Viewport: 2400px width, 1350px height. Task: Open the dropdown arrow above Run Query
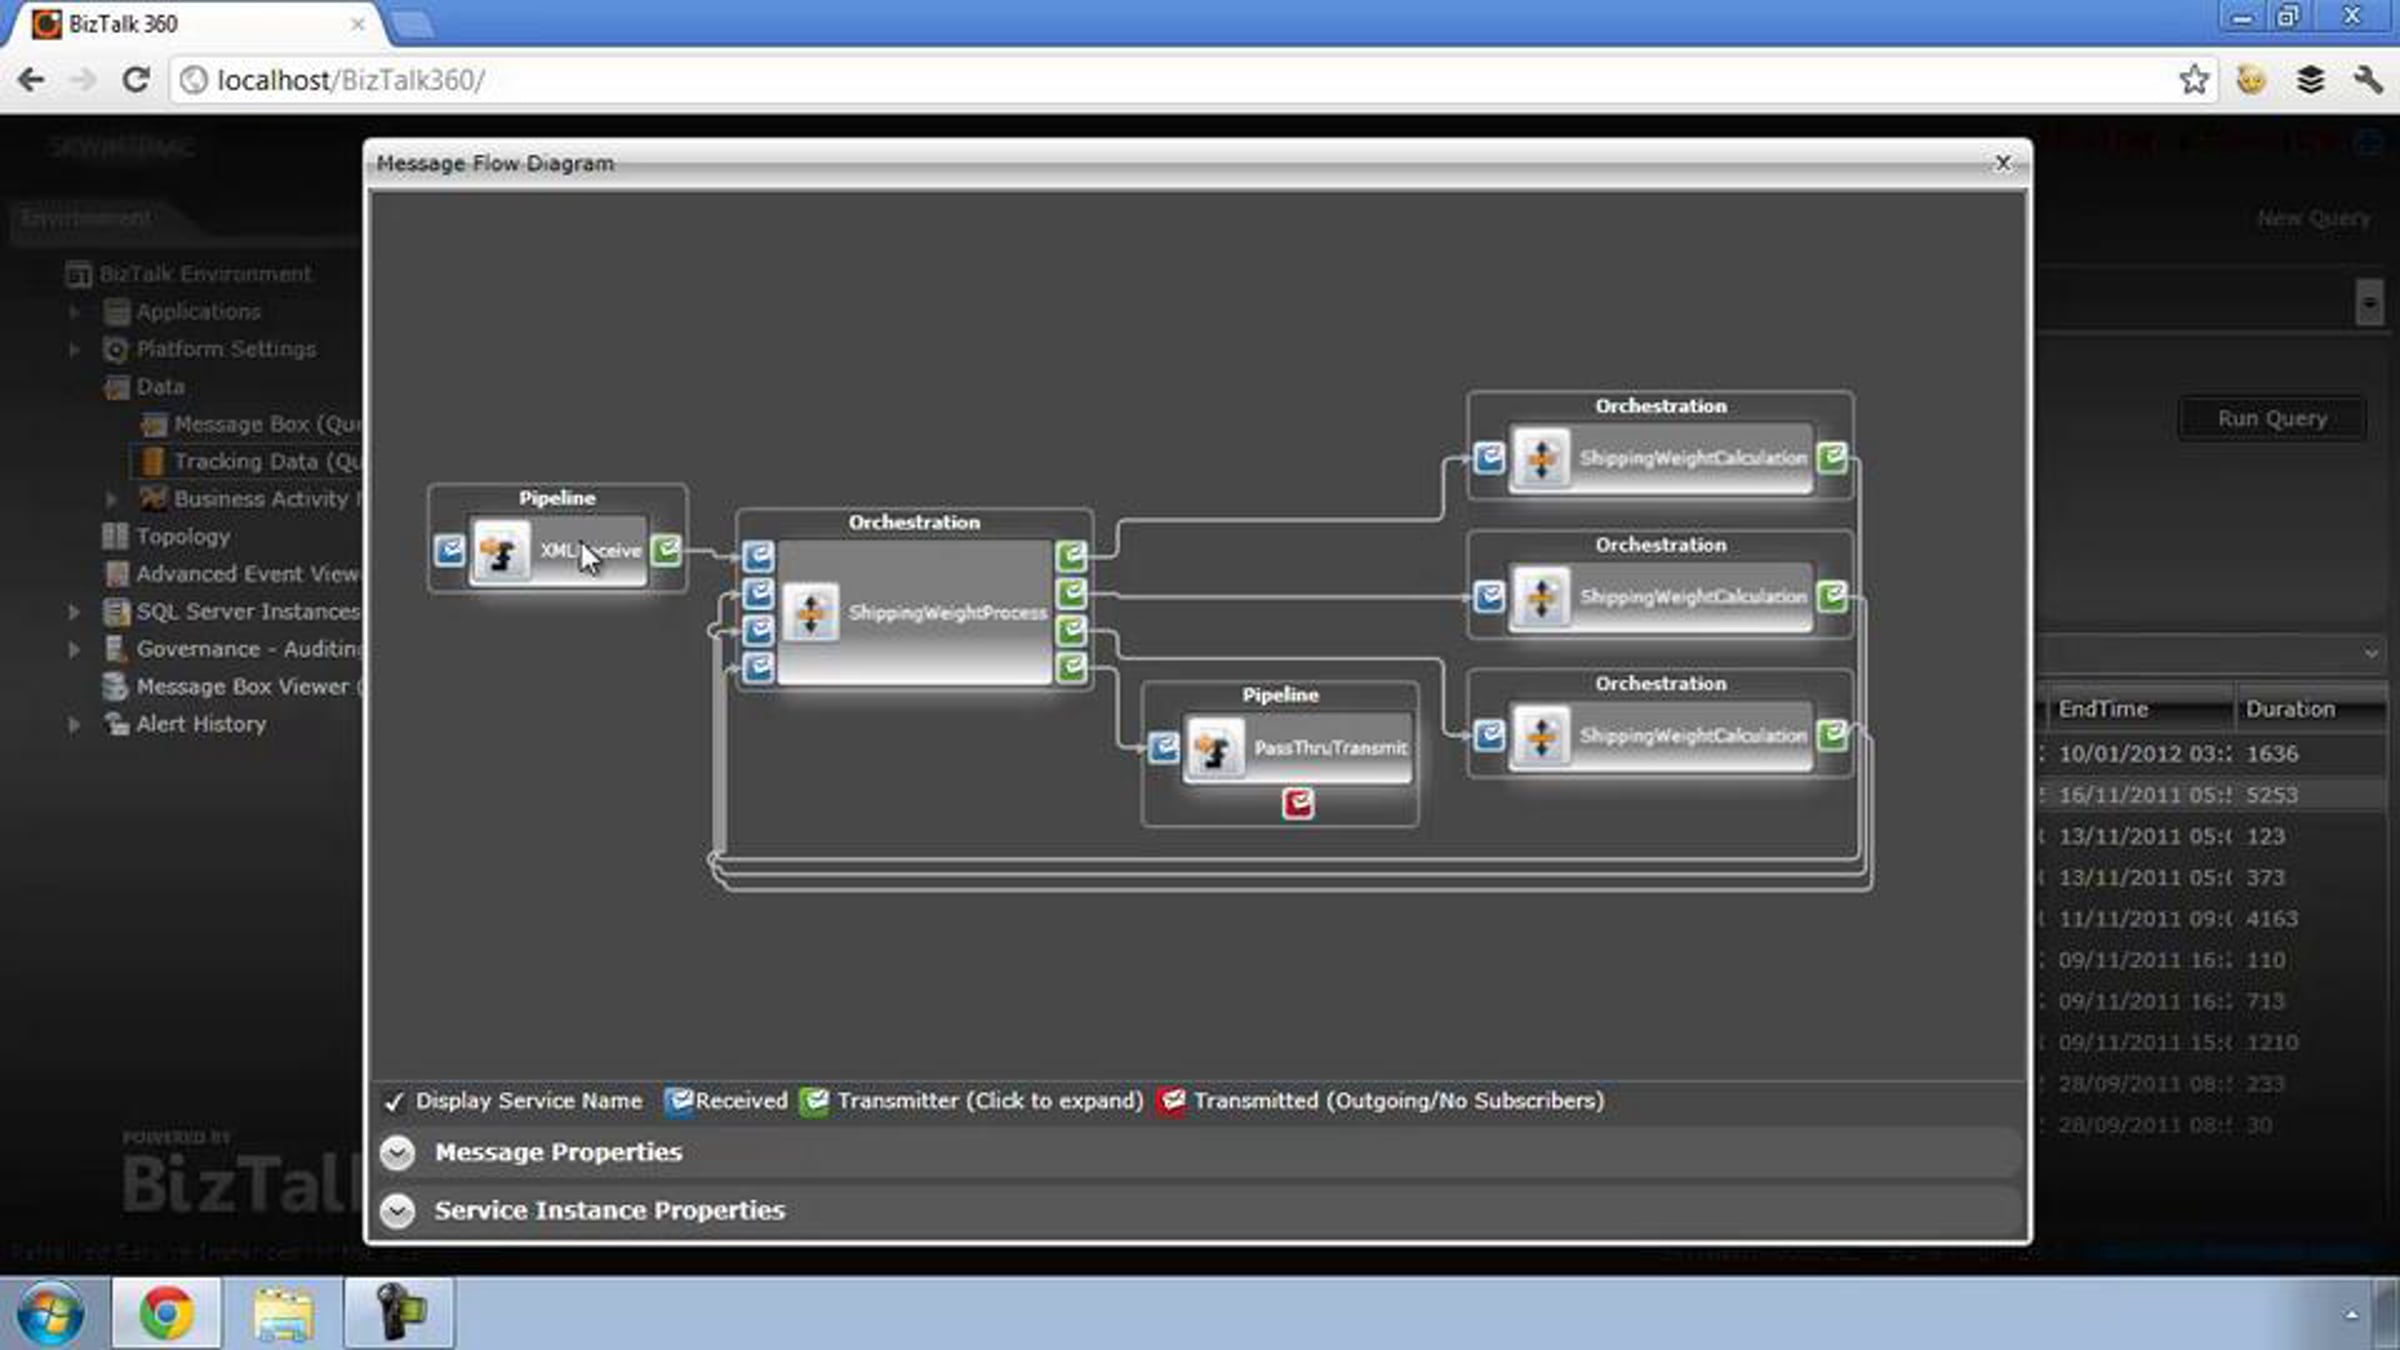point(2369,302)
